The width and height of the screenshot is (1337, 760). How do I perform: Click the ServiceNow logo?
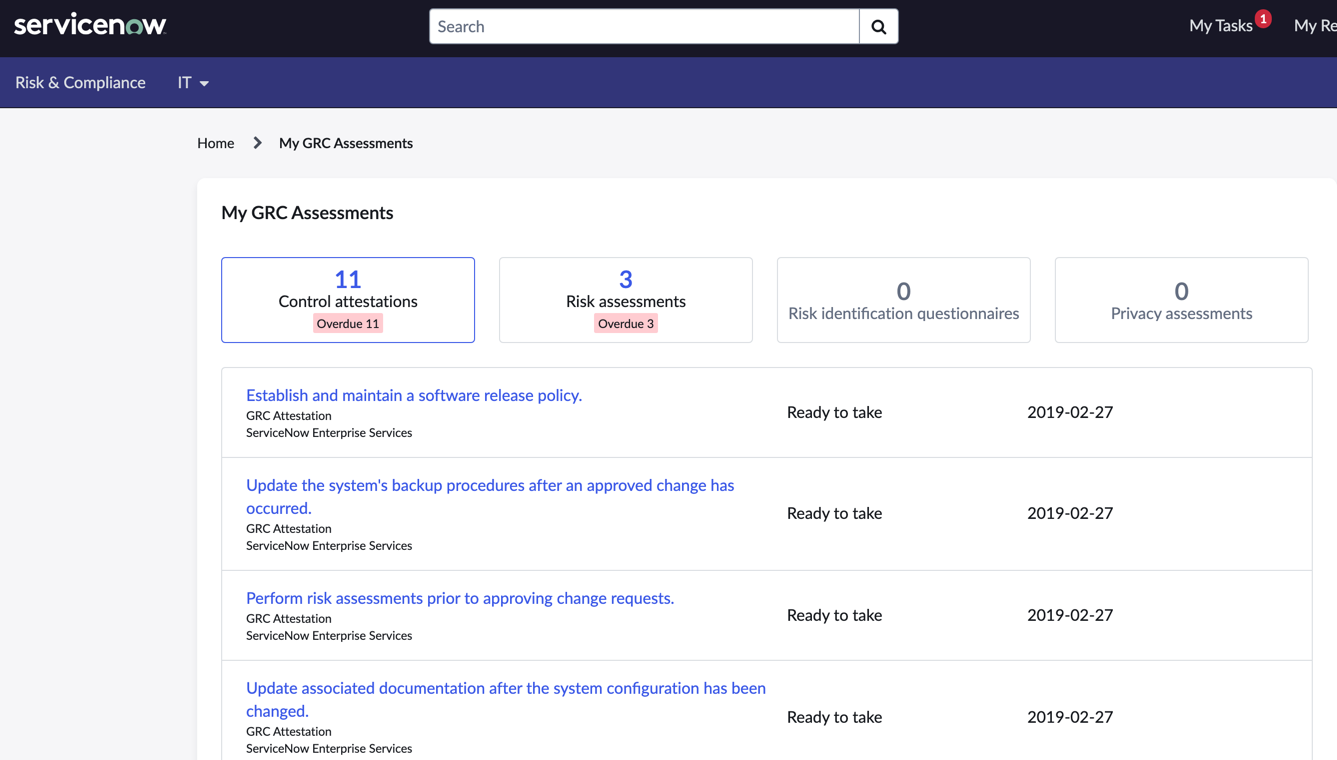[x=90, y=25]
